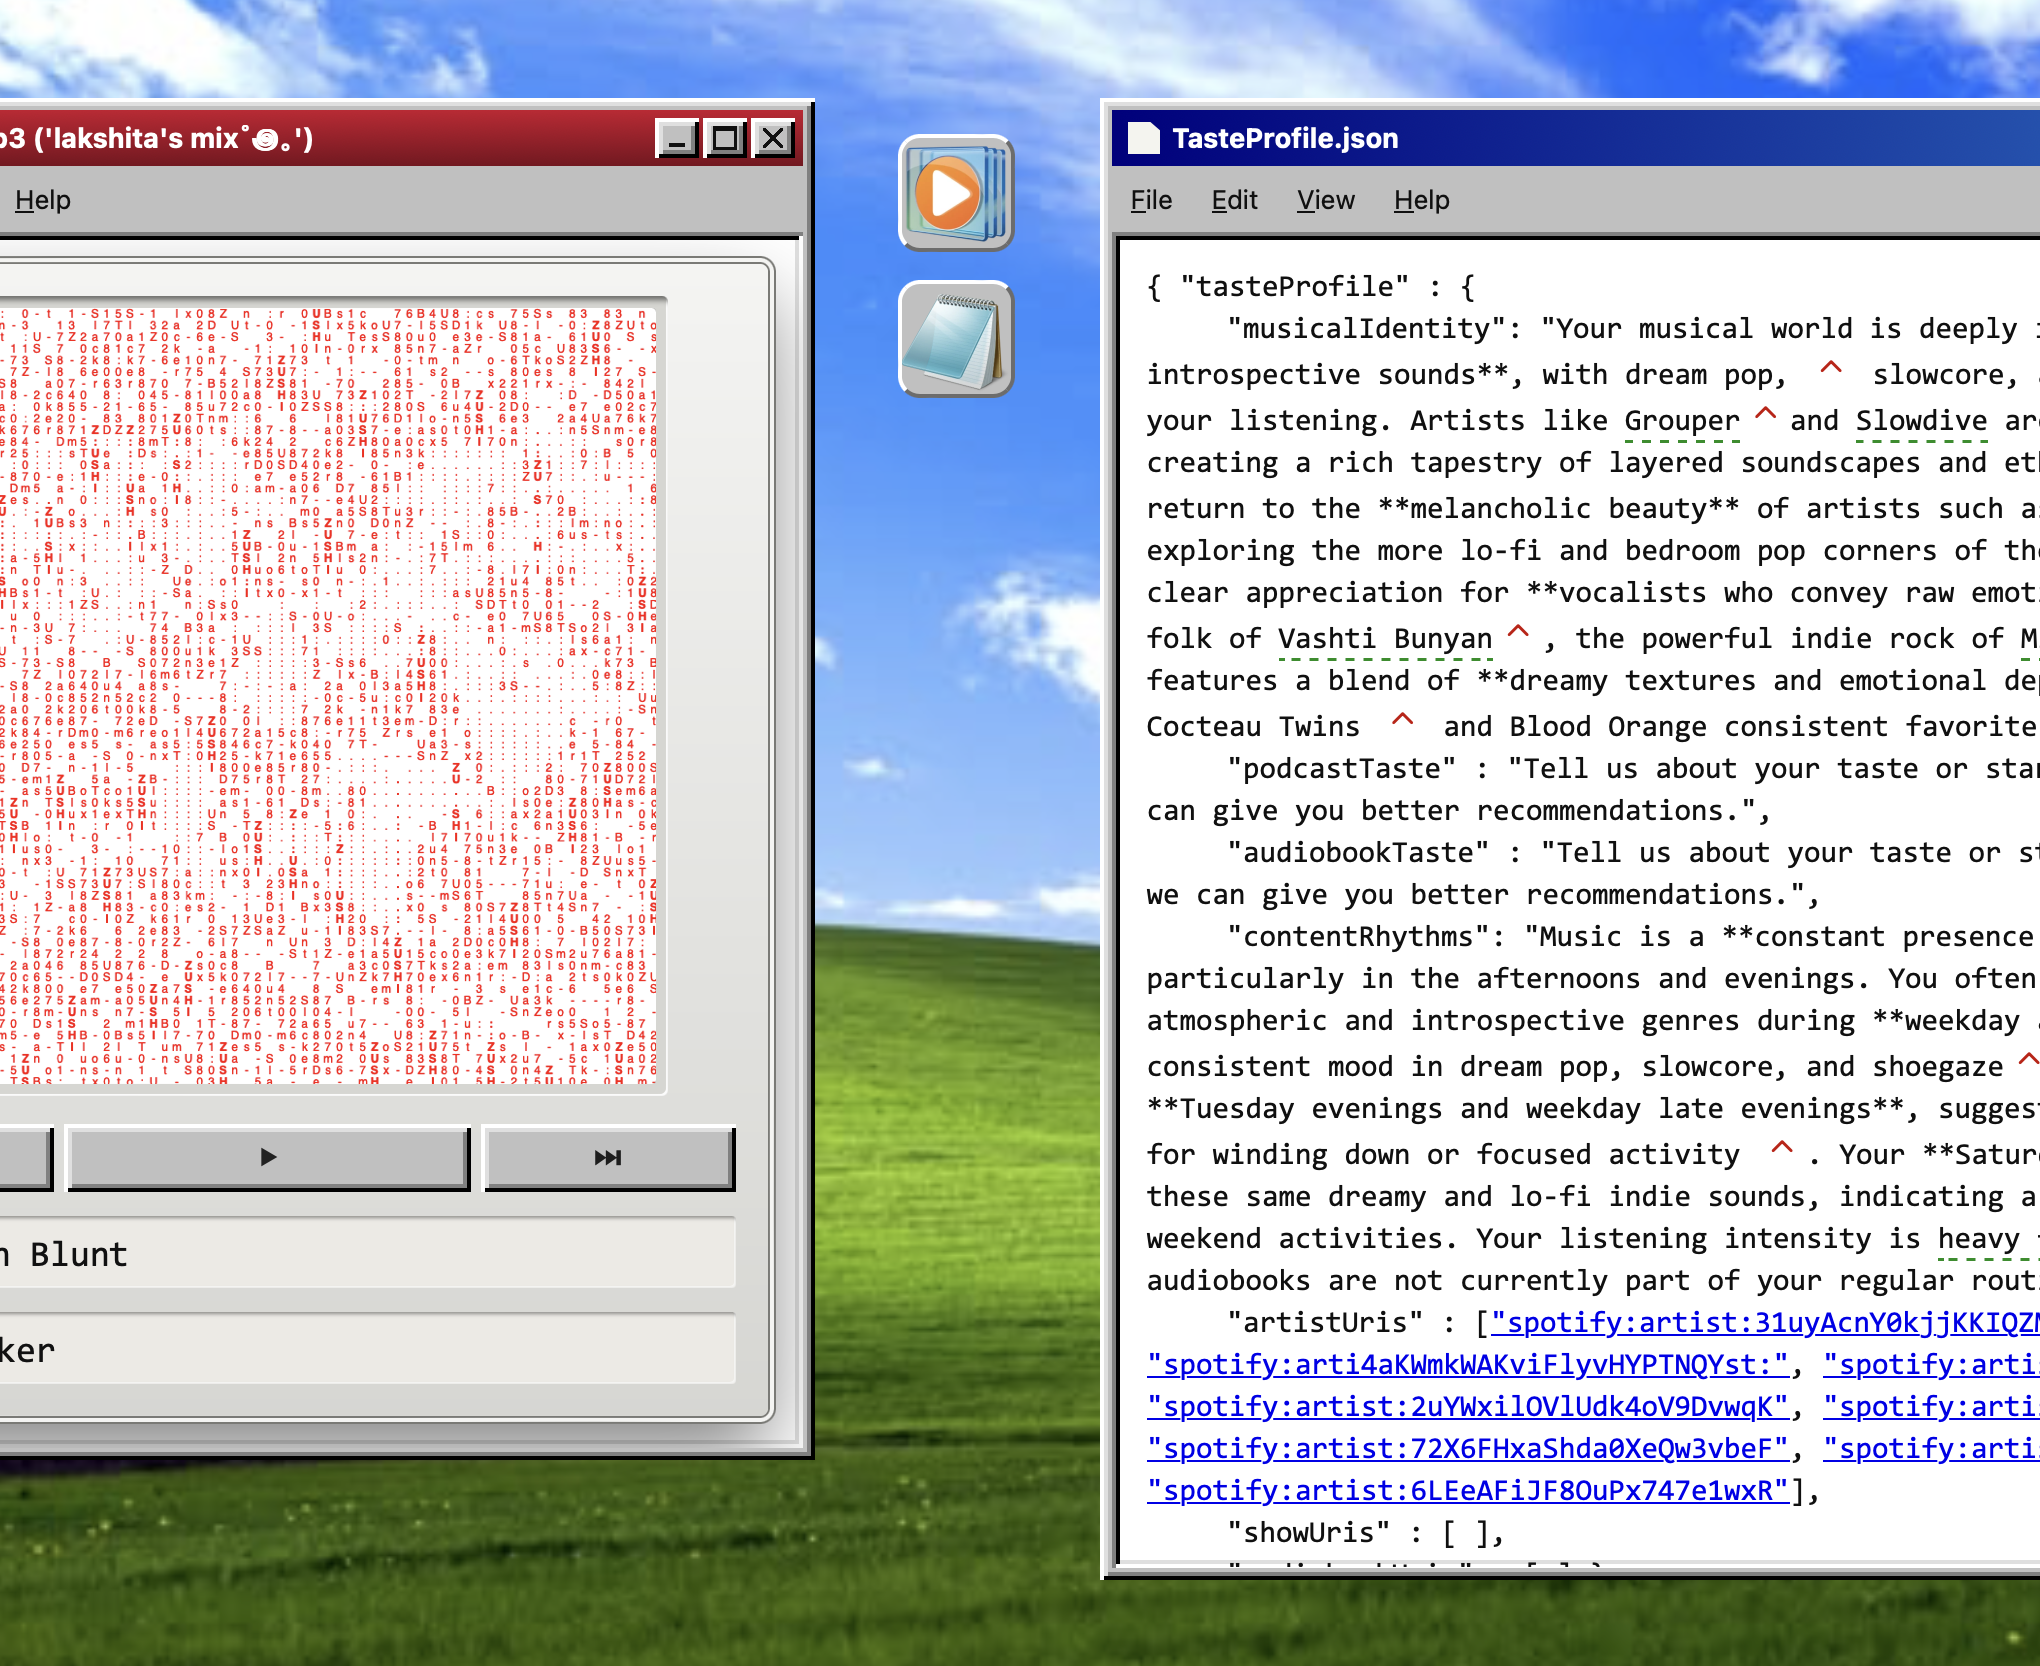Viewport: 2040px width, 1666px height.
Task: Select the track row ending in Blunt
Action: pos(367,1254)
